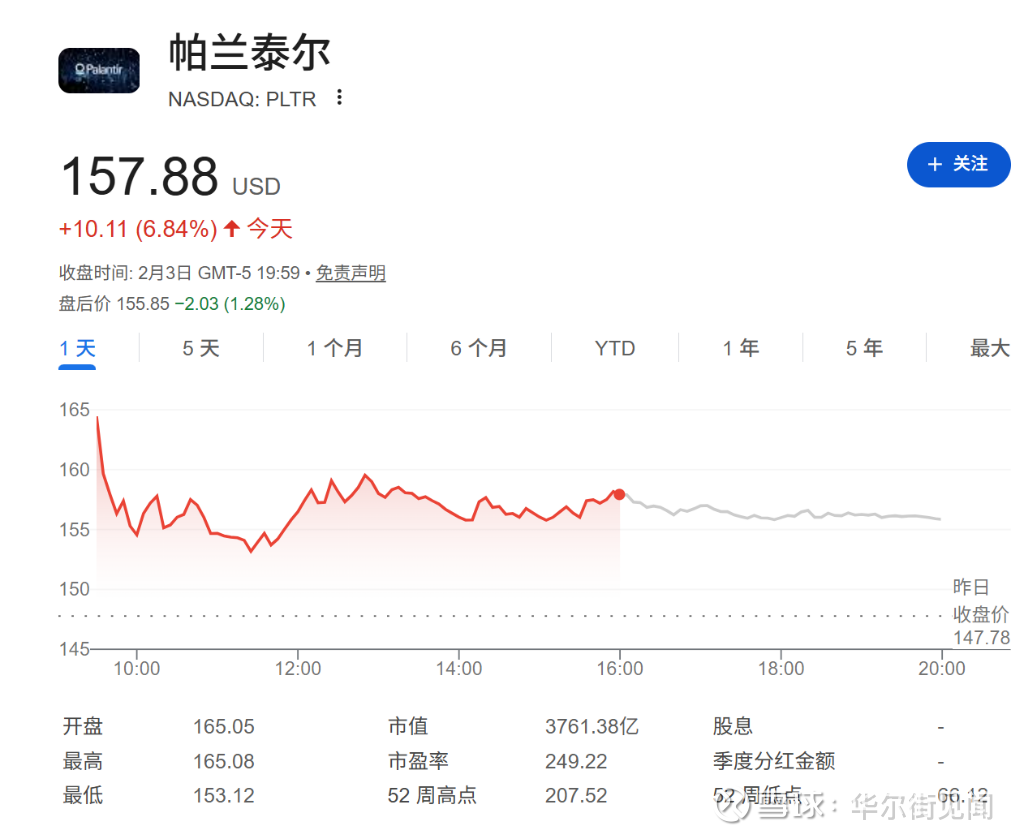Click the 昨日收盘价 147.78 label
Image resolution: width=1024 pixels, height=838 pixels.
click(x=980, y=612)
